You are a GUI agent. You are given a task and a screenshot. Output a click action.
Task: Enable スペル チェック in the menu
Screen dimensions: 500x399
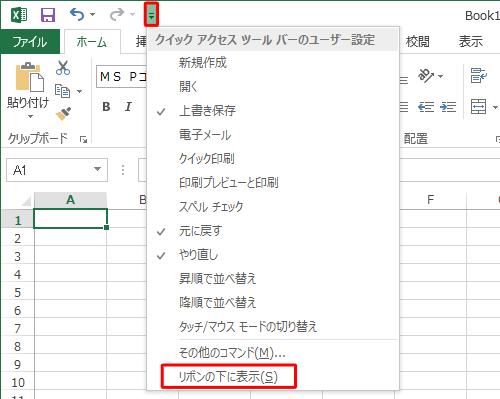pos(273,207)
